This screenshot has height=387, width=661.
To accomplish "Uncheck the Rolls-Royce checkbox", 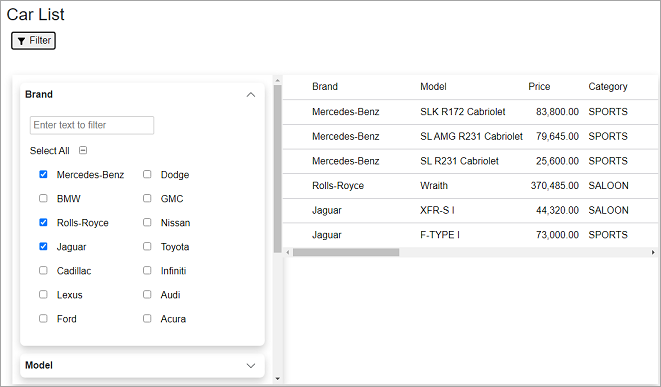I will point(43,222).
